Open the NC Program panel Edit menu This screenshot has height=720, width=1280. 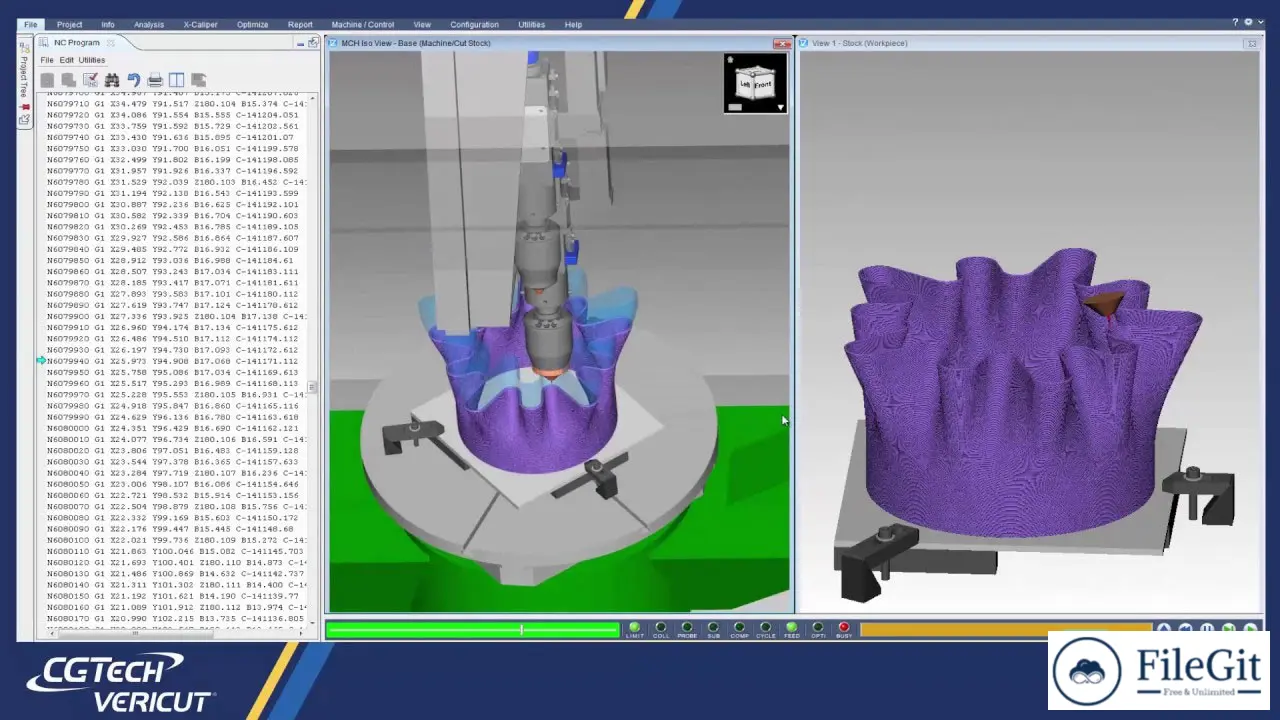(x=66, y=60)
